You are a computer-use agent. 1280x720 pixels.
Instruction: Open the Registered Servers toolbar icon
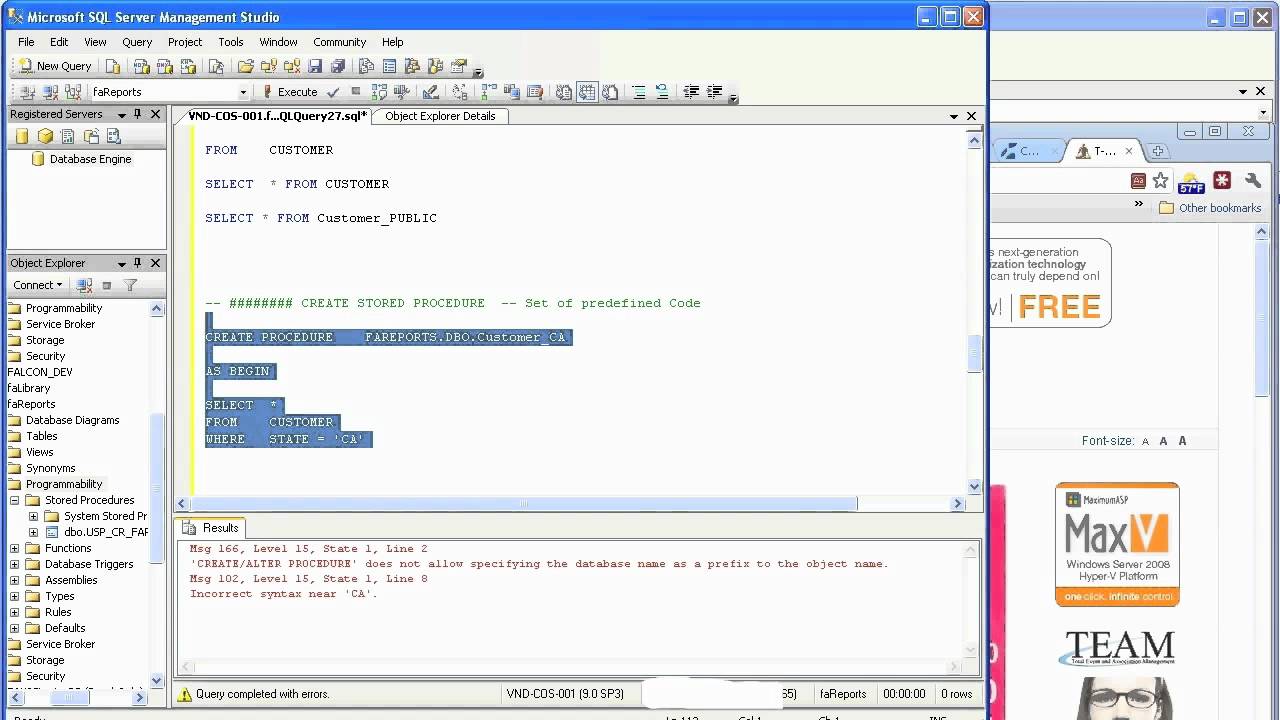[366, 66]
